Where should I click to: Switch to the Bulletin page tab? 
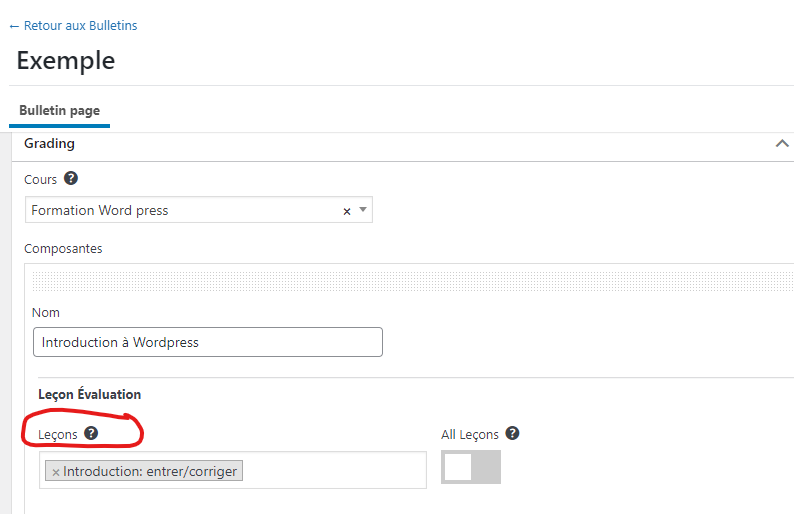tap(59, 110)
